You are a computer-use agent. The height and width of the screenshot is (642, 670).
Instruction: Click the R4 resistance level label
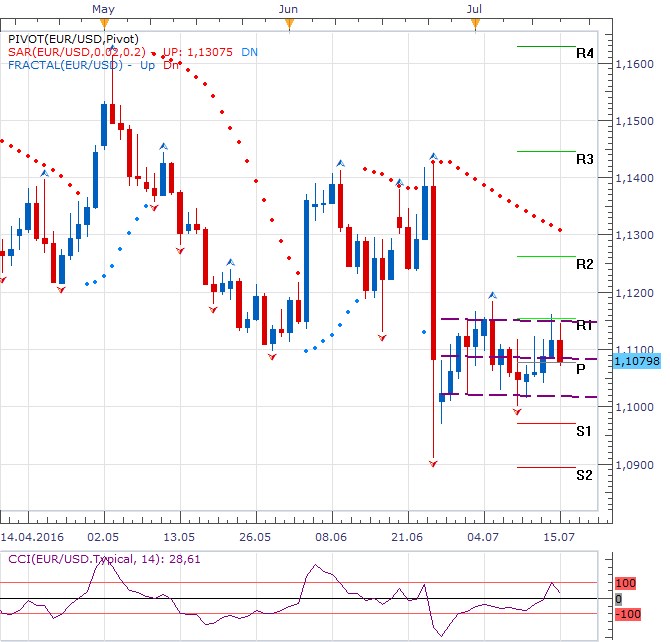click(x=585, y=53)
